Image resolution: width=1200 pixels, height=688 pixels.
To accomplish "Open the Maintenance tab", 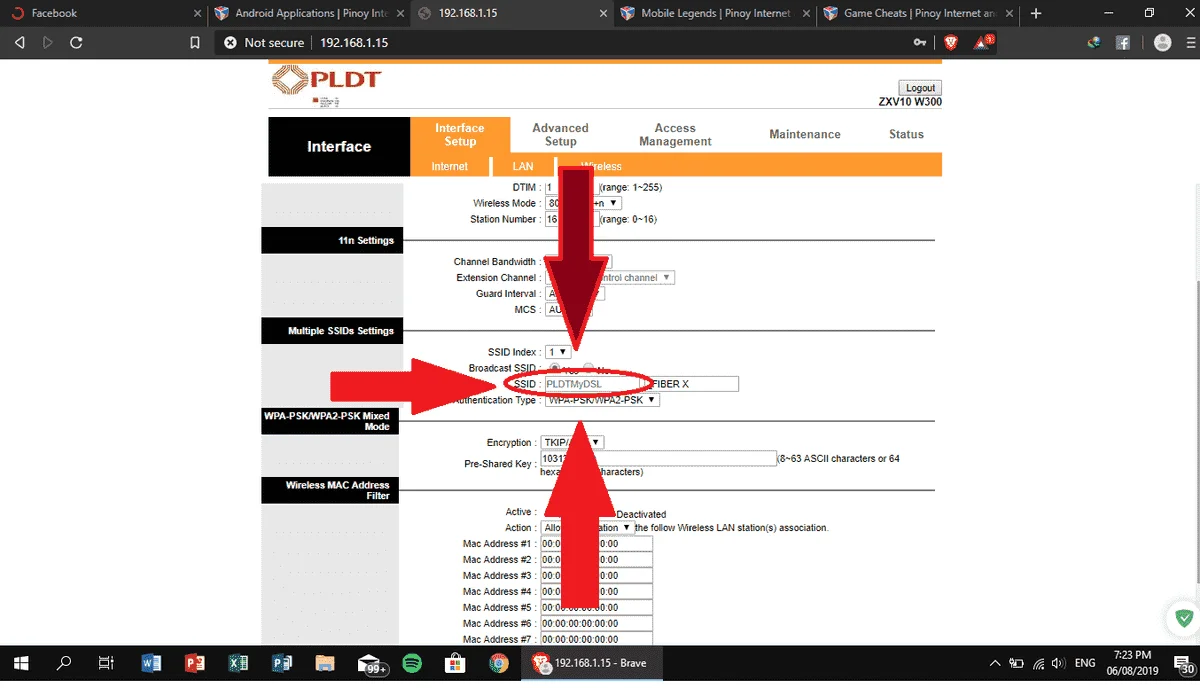I will click(x=805, y=134).
